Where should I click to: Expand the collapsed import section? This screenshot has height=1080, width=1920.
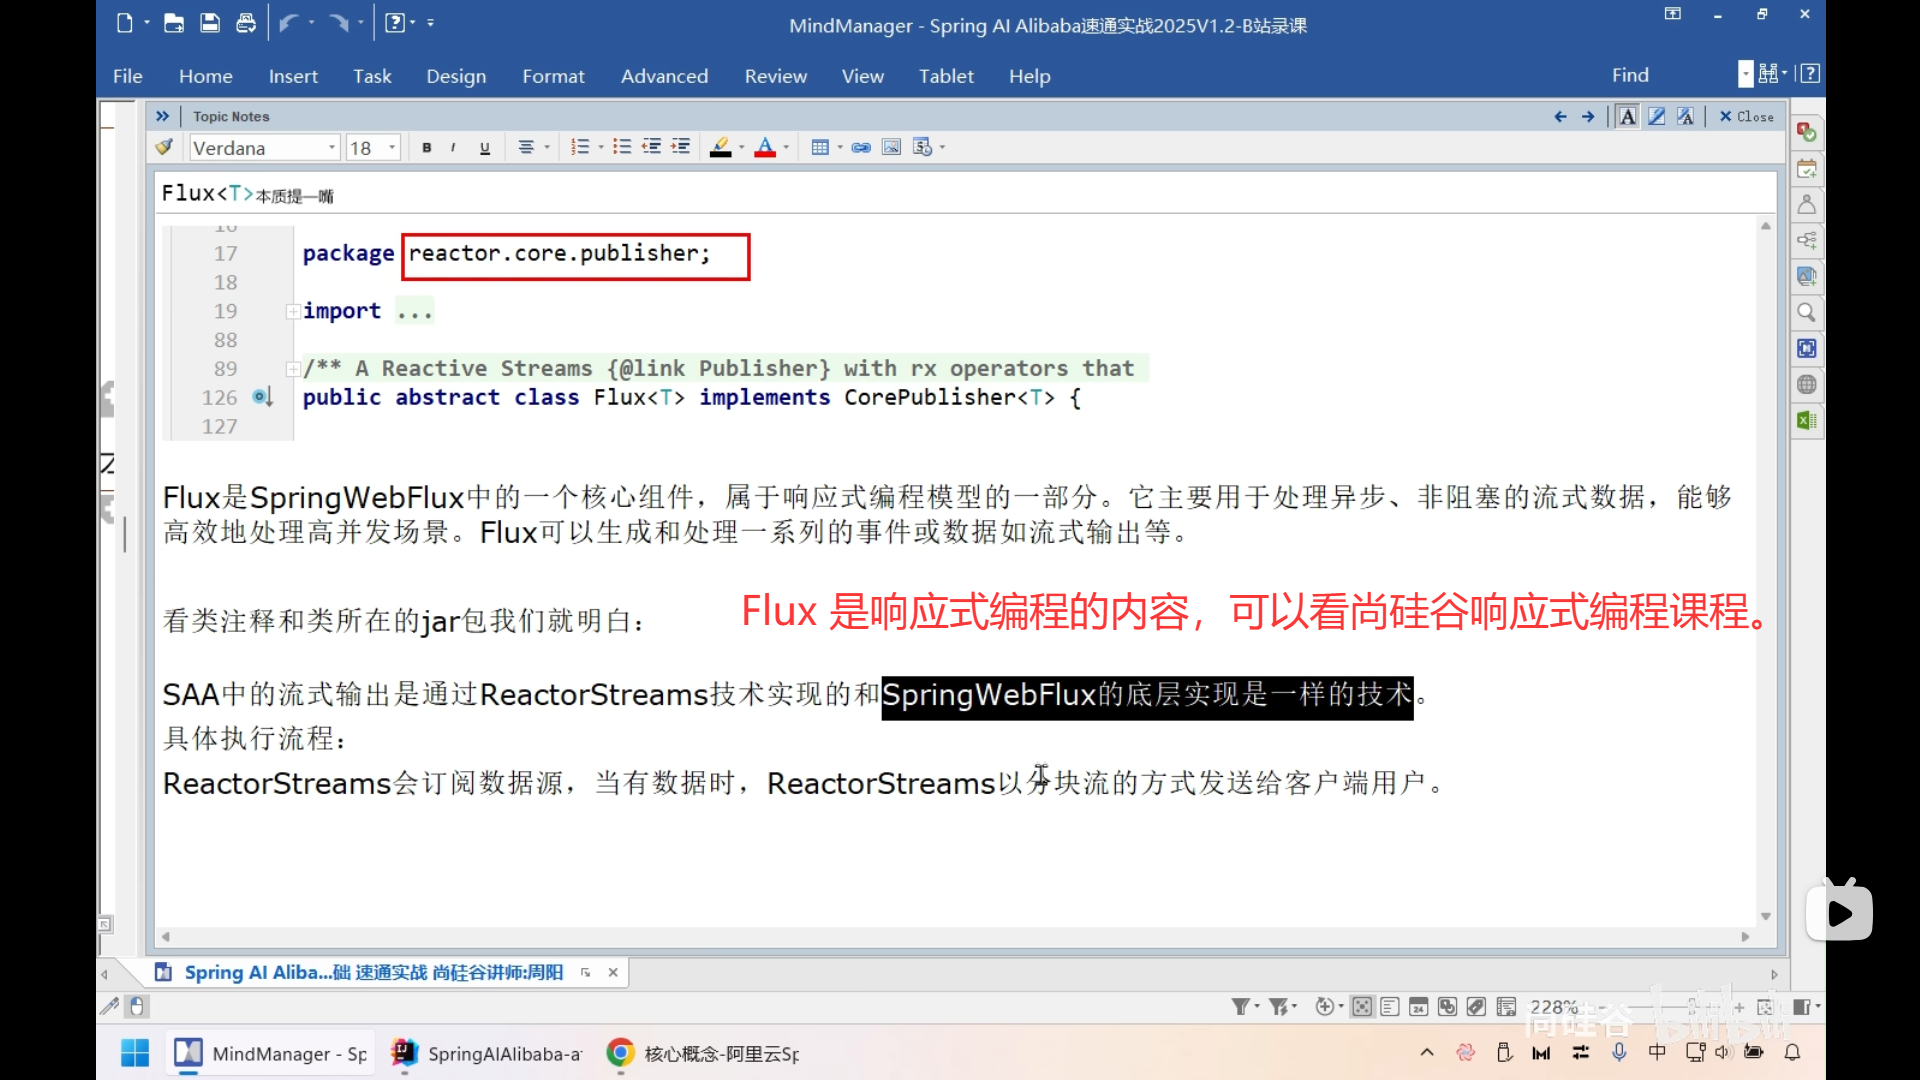pos(292,312)
